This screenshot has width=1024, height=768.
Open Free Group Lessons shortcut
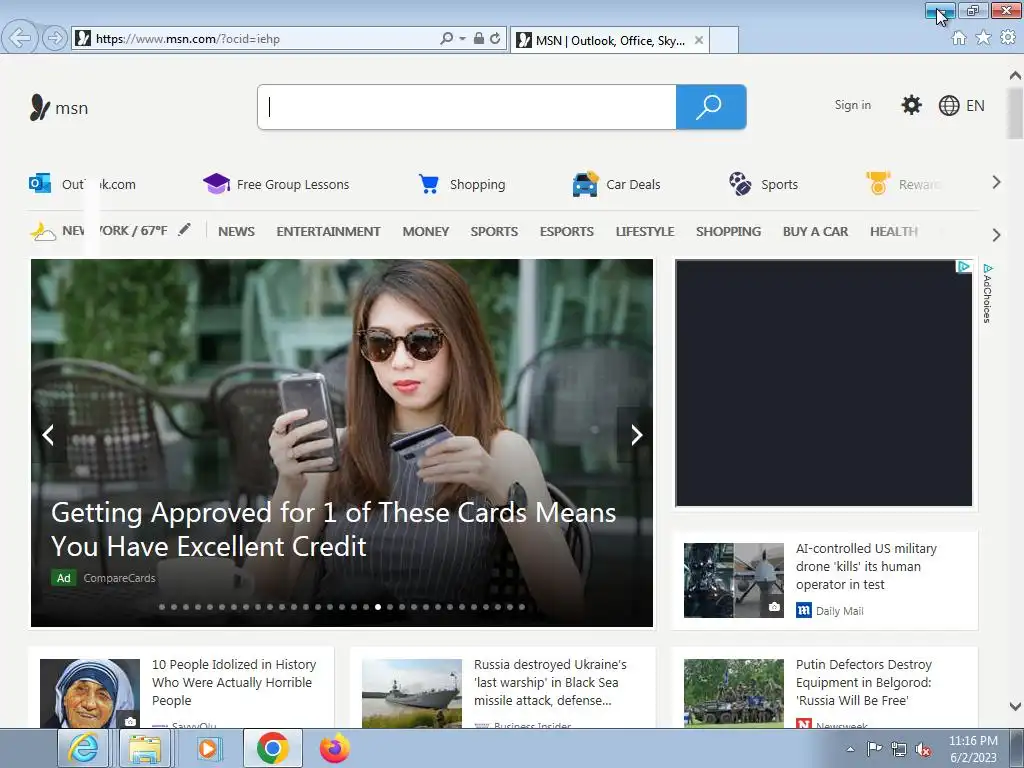point(276,184)
